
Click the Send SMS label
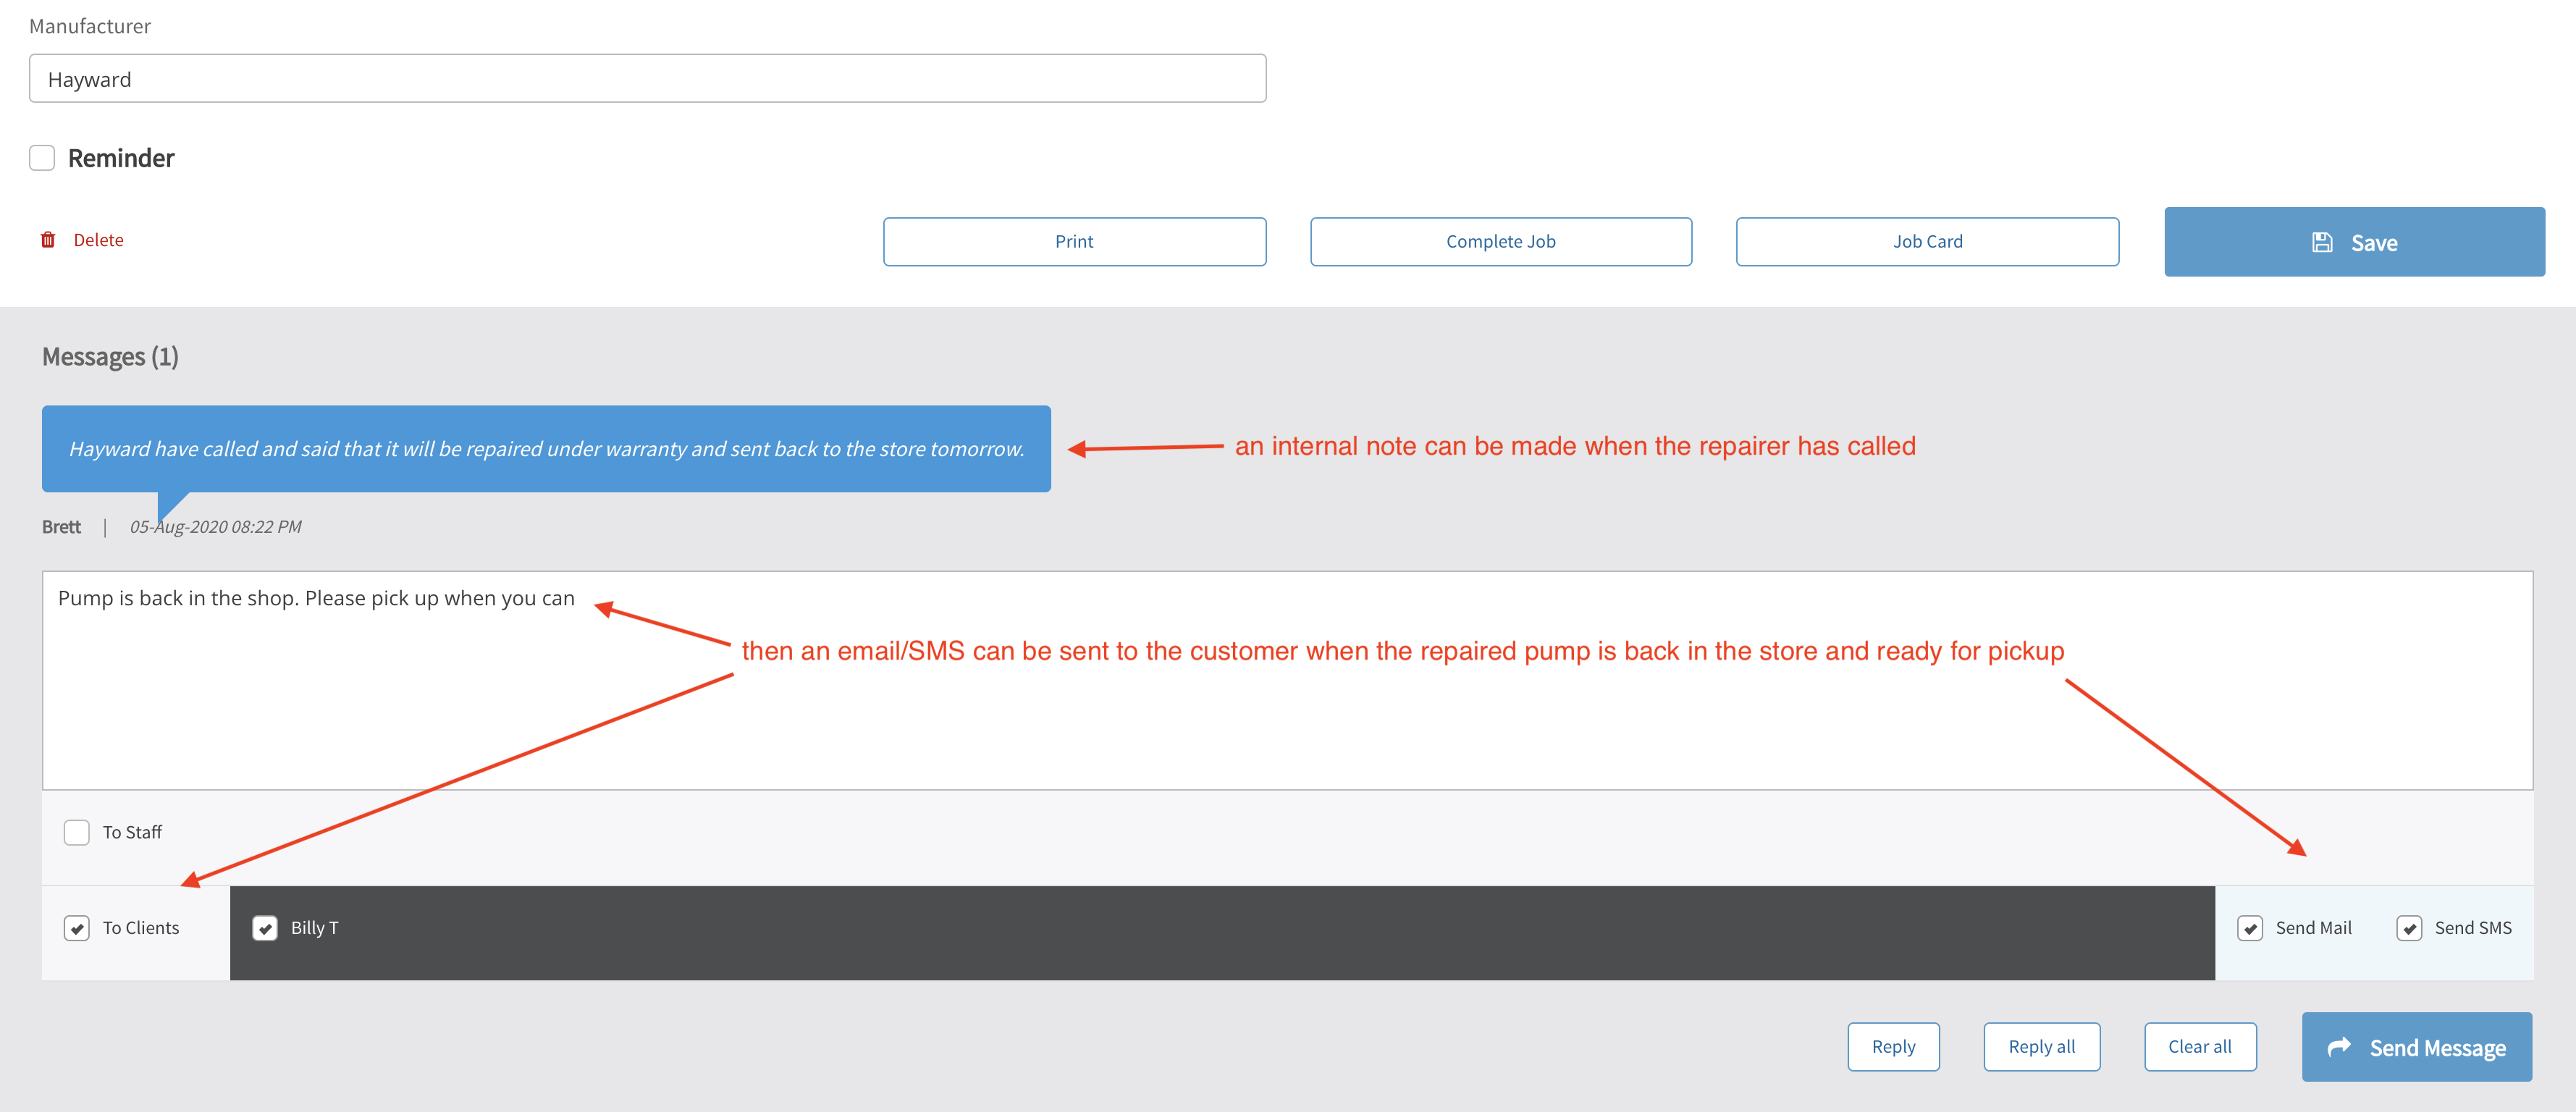(2472, 929)
